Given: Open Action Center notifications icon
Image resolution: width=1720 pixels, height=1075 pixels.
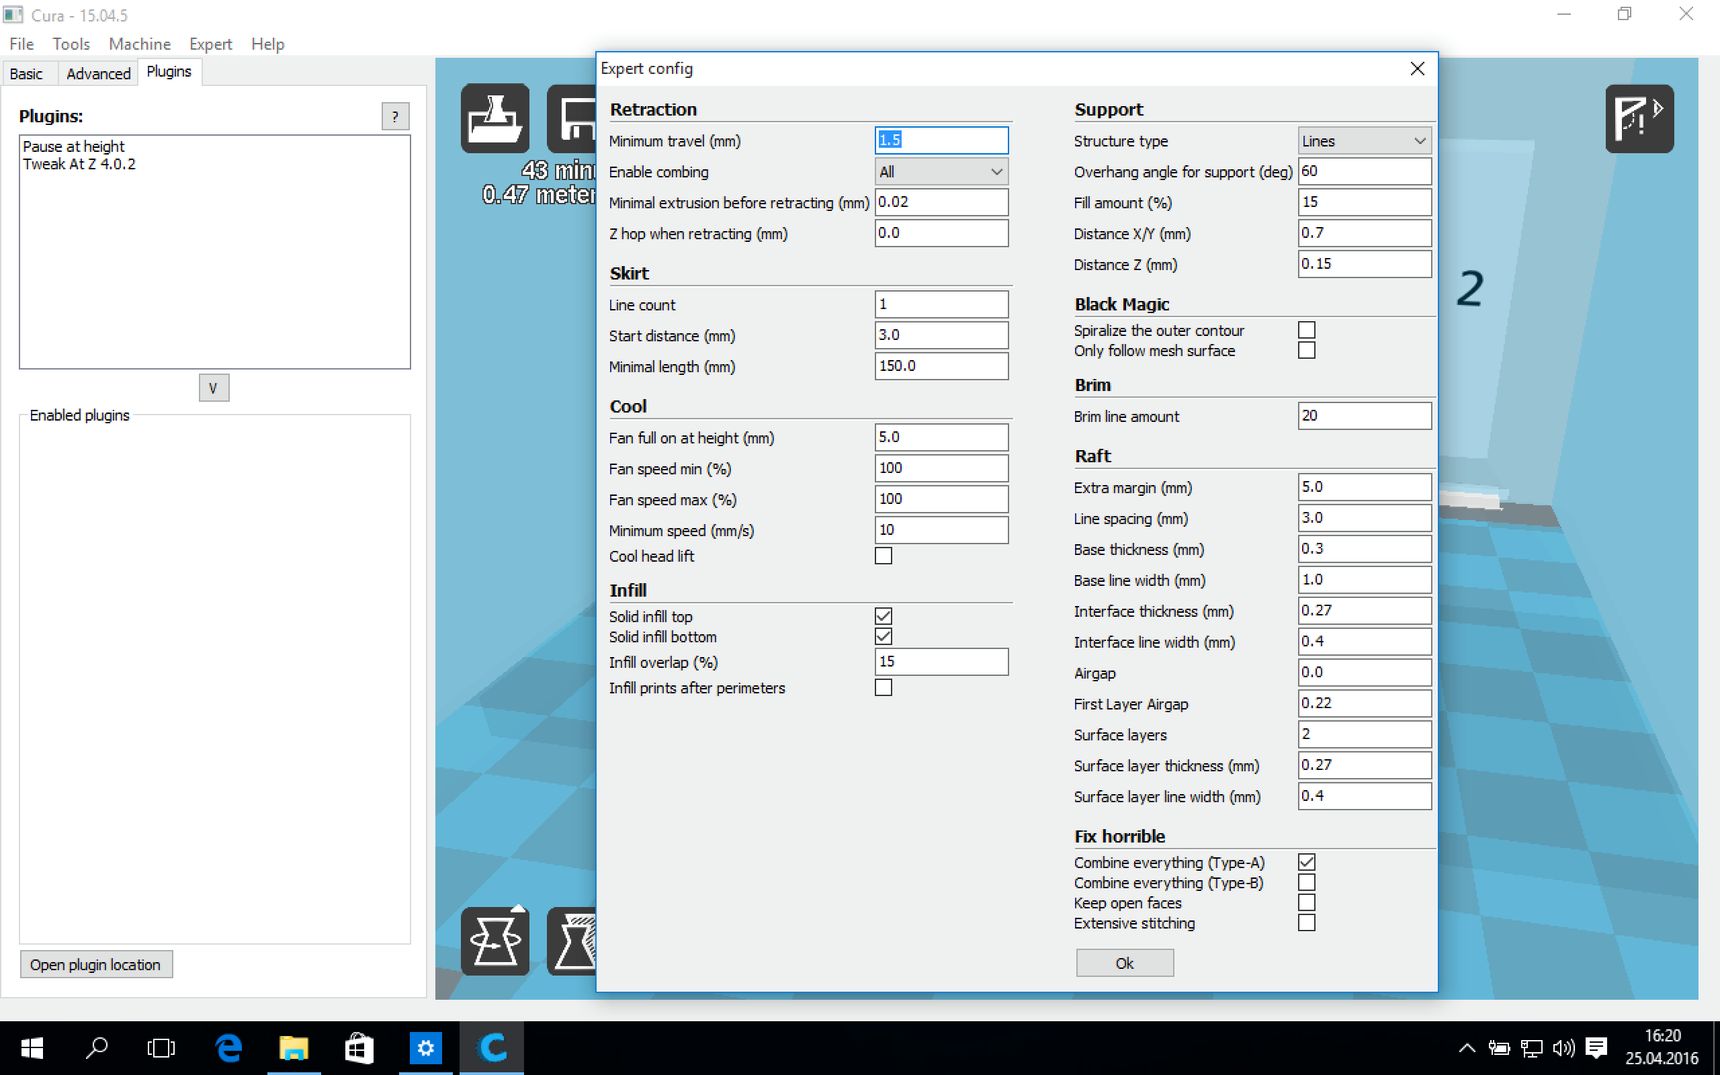Looking at the screenshot, I should 1596,1048.
